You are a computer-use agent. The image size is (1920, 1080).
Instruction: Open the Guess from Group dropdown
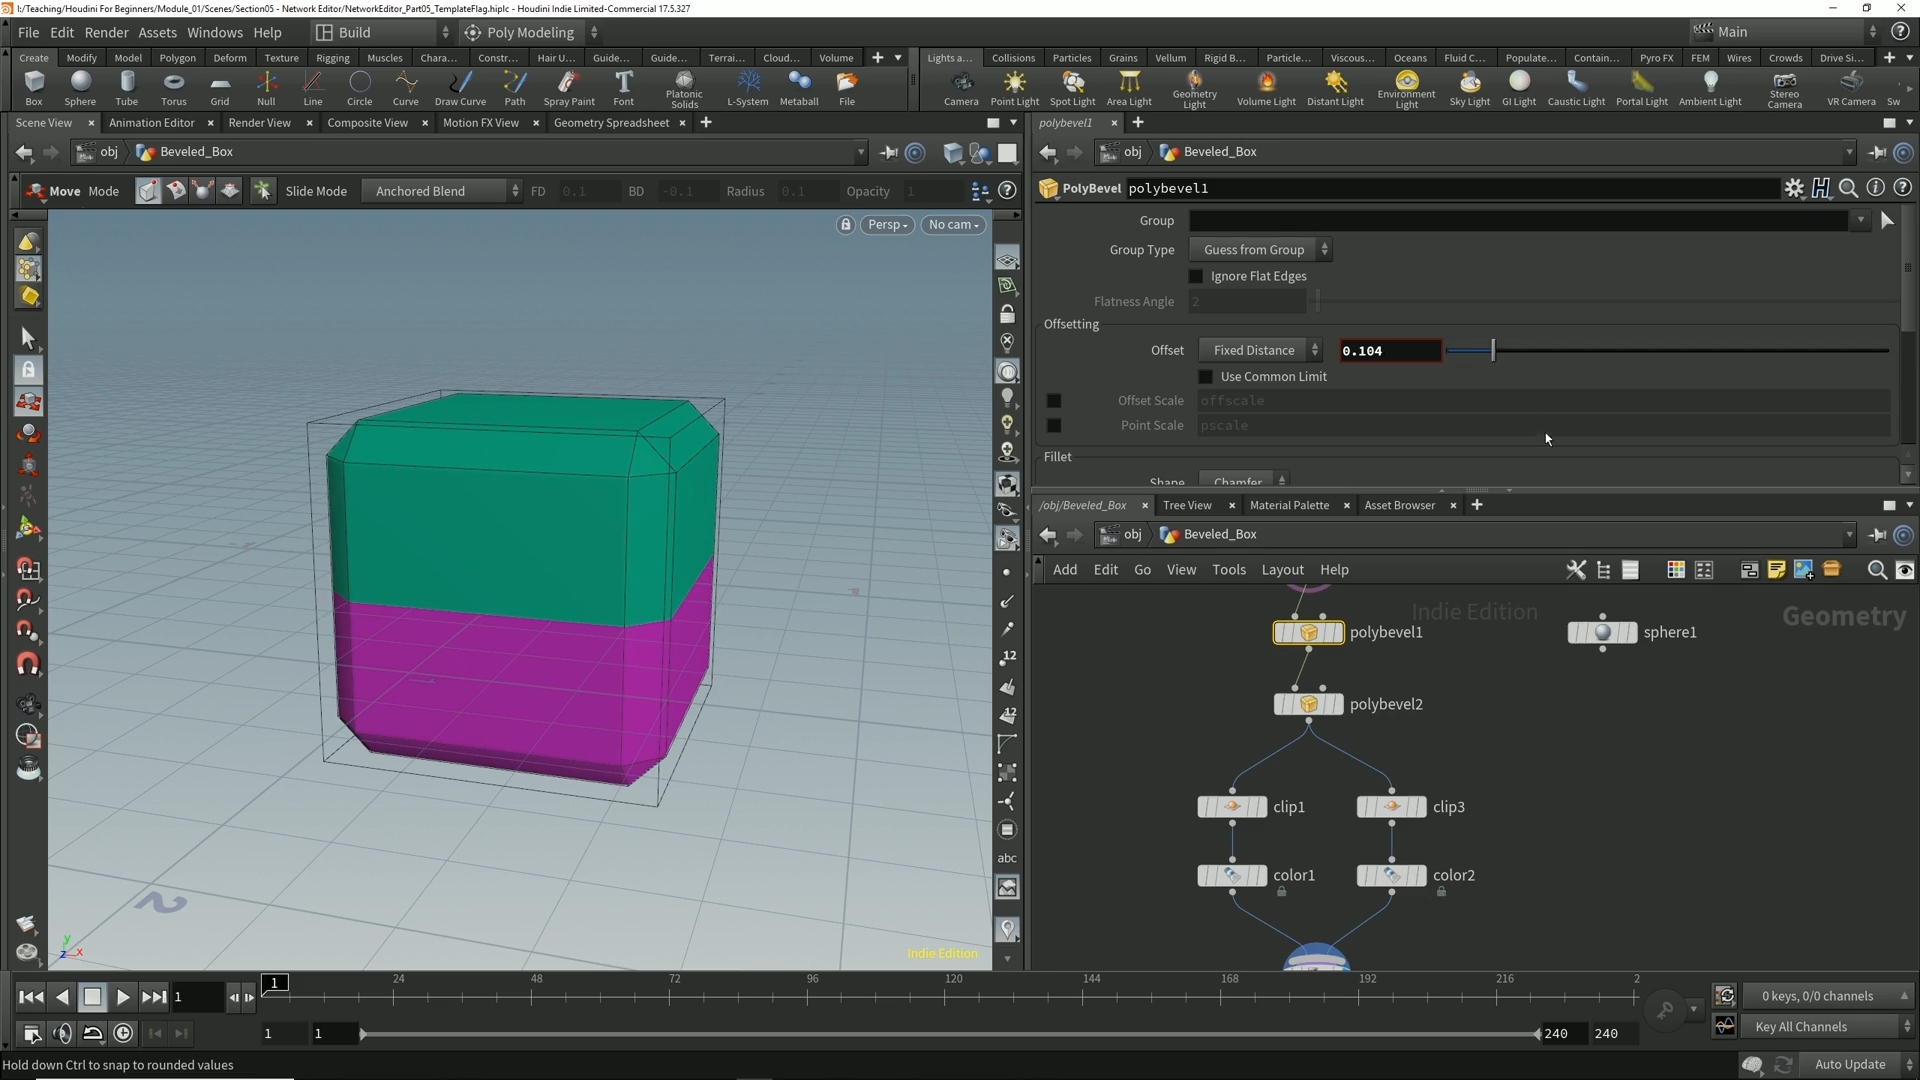coord(1260,250)
